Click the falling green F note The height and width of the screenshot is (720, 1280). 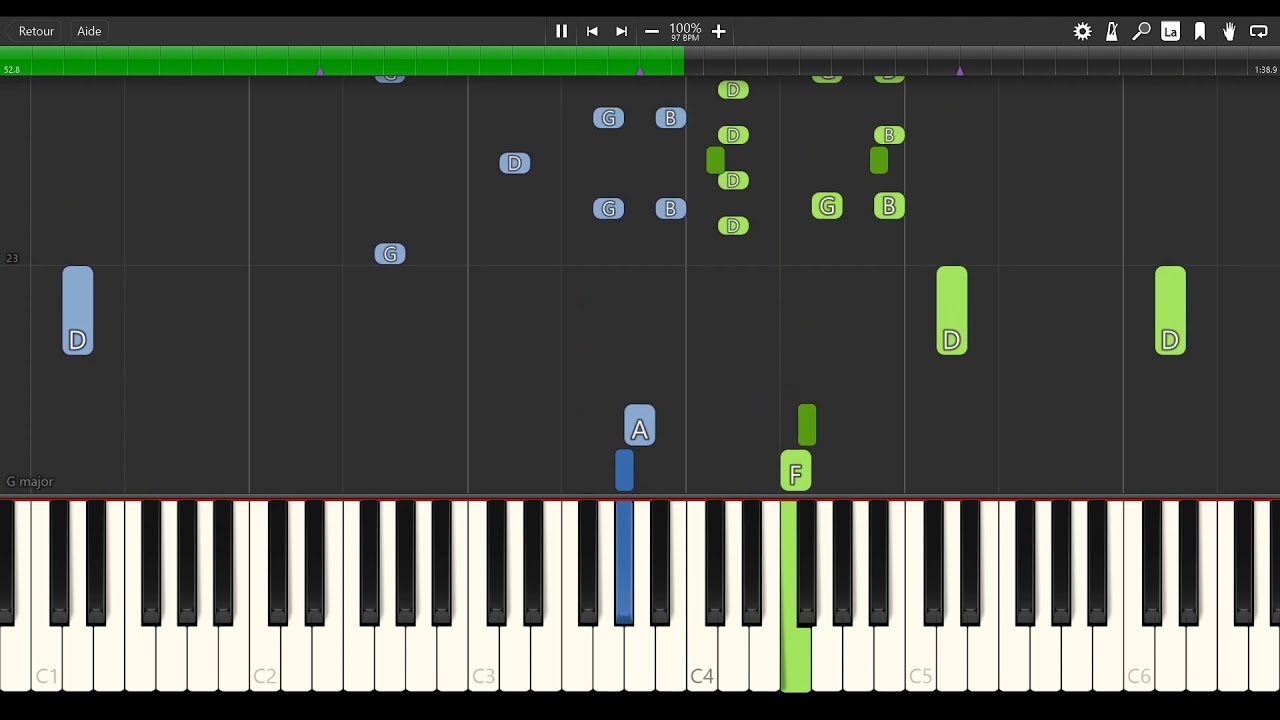[x=796, y=470]
